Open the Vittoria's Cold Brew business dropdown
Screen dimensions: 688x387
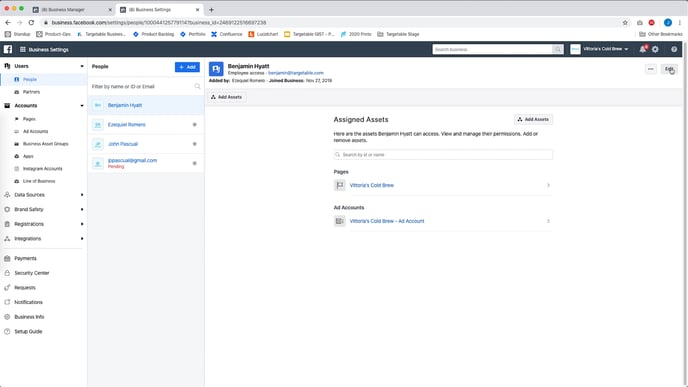pos(599,49)
